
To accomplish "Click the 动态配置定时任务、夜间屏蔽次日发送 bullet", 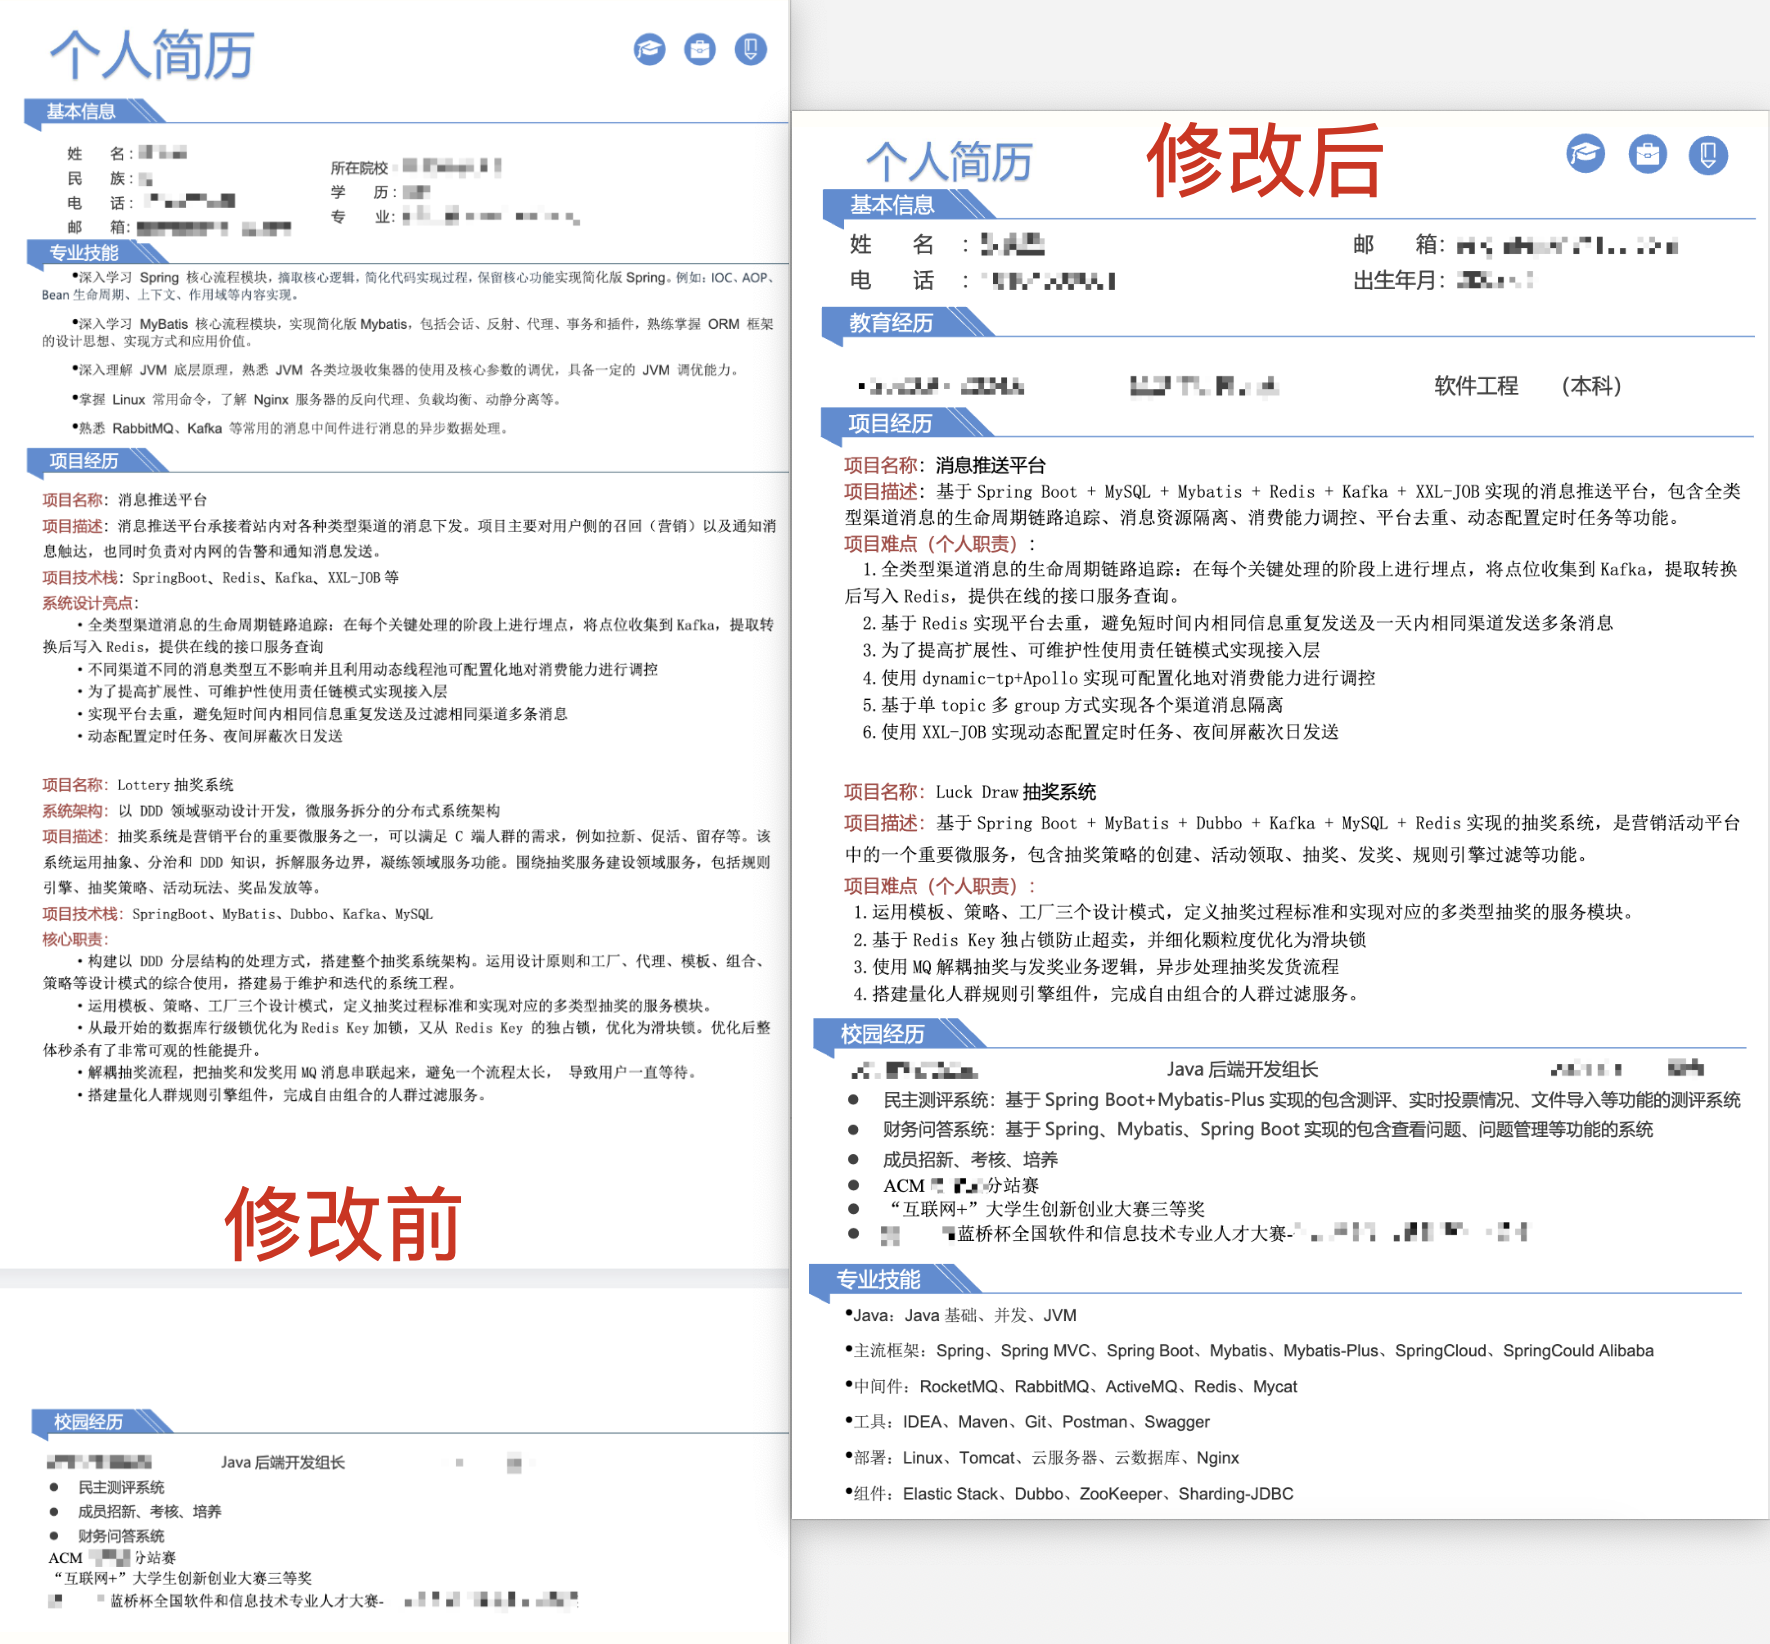I will pos(211,736).
